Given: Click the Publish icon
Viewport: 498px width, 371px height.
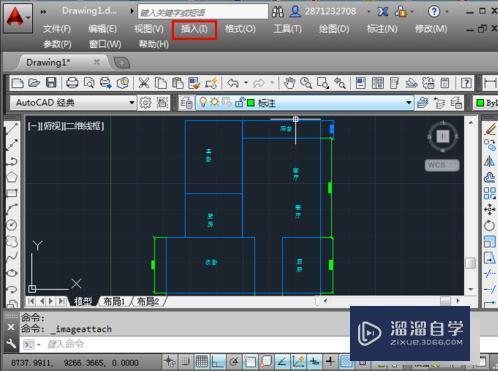Looking at the screenshot, I should click(x=106, y=83).
